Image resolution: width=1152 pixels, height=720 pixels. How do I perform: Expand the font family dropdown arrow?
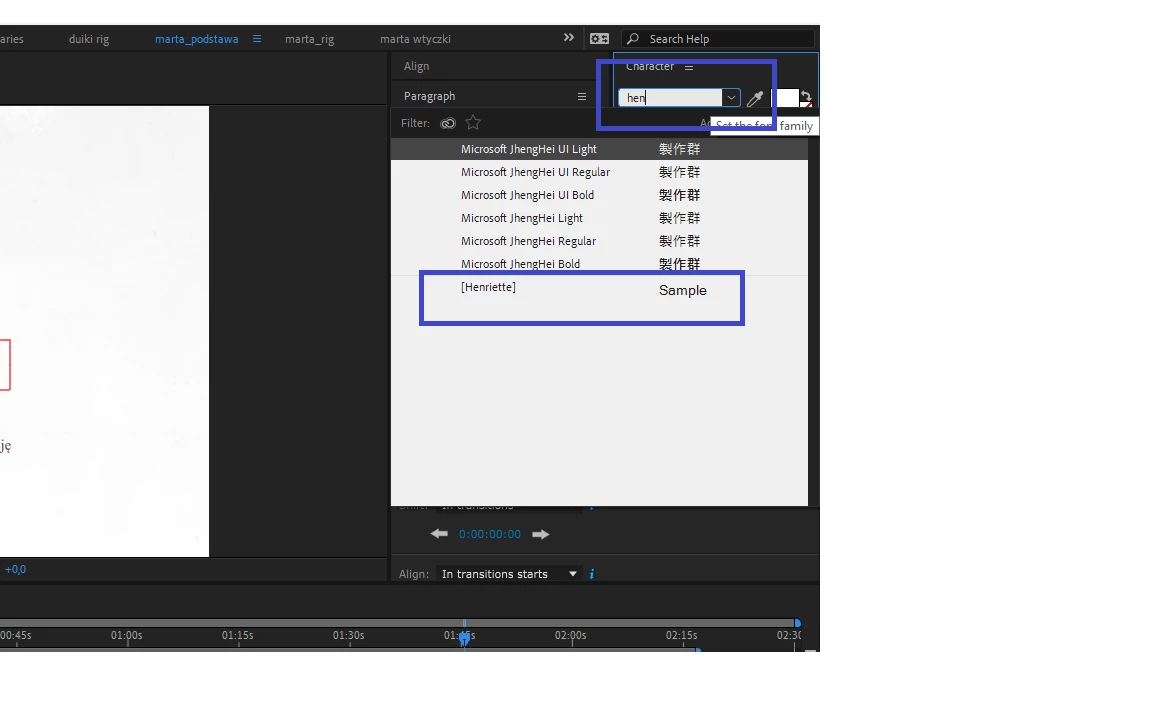point(731,98)
